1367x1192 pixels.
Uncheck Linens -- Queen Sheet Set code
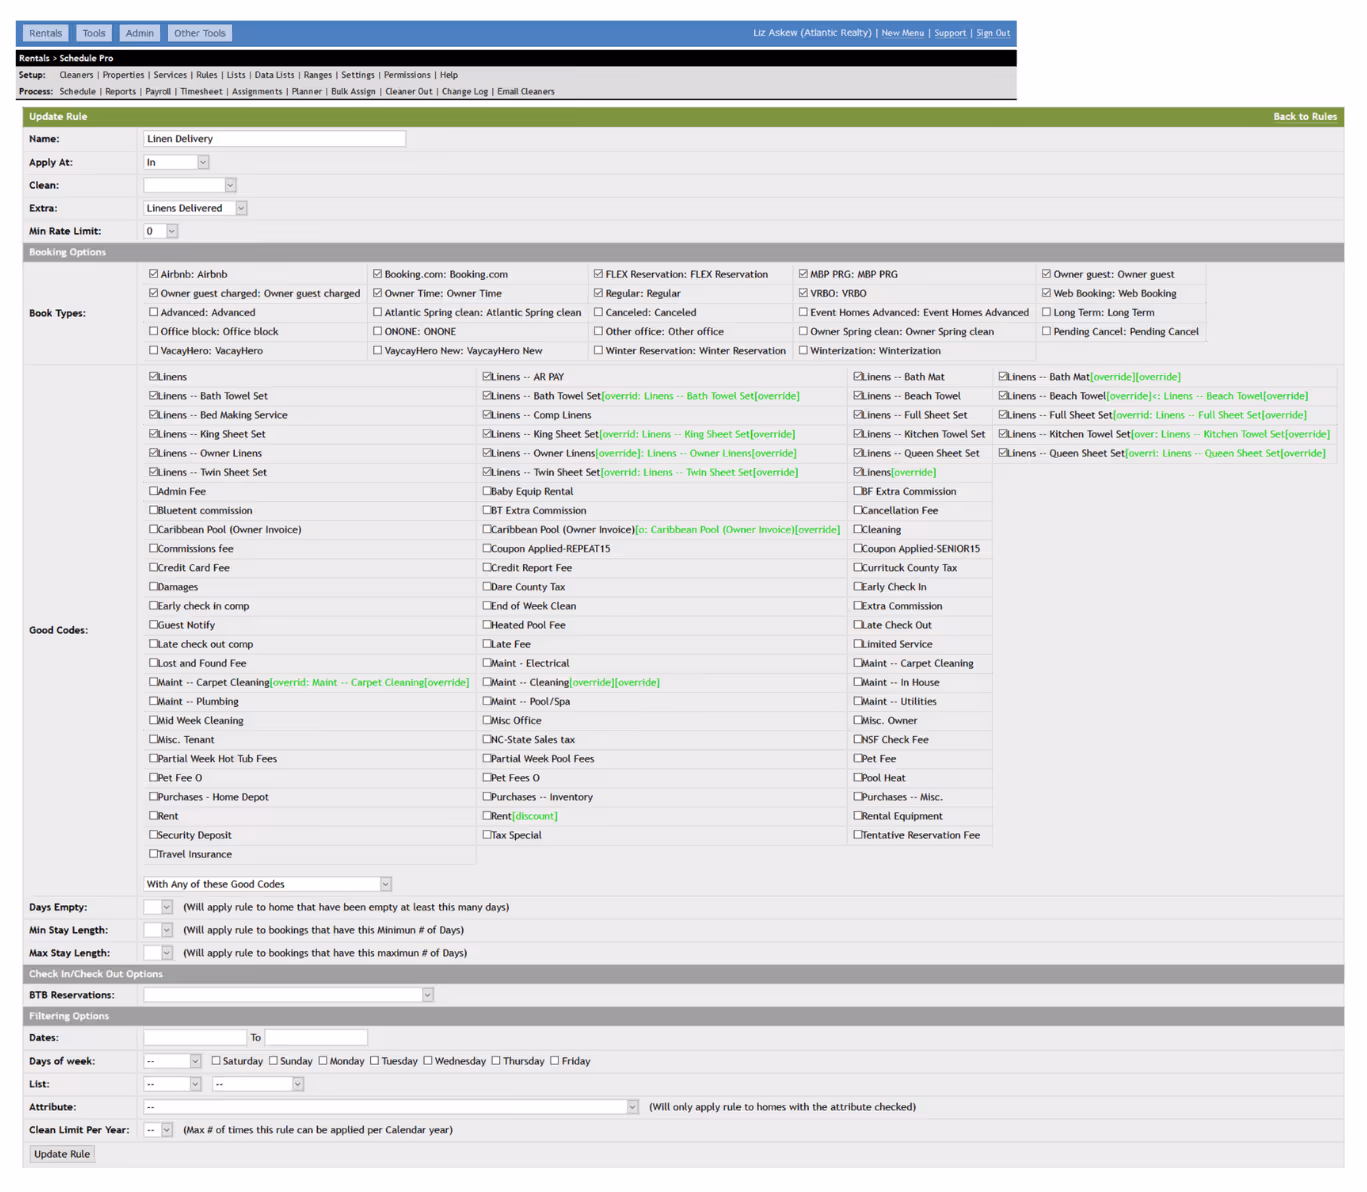pos(858,453)
